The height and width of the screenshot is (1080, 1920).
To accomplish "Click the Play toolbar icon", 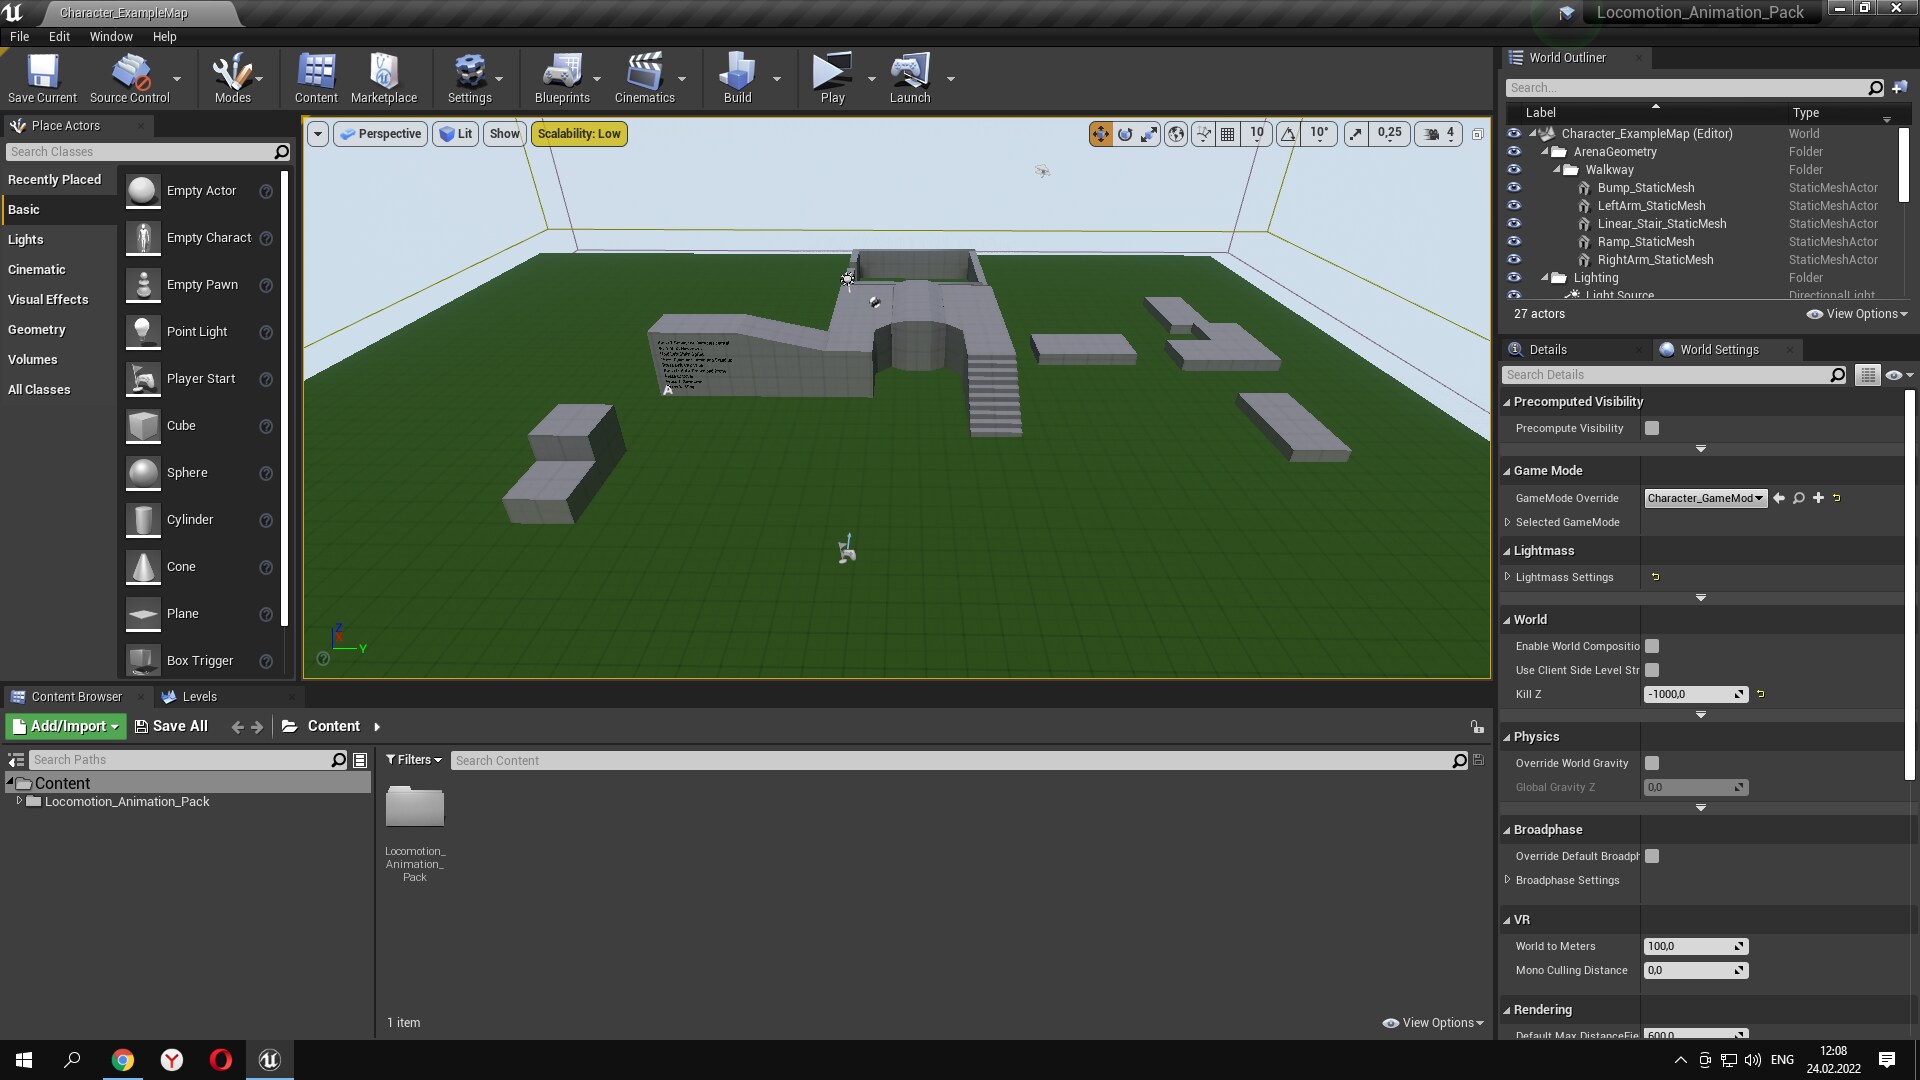I will 832,78.
